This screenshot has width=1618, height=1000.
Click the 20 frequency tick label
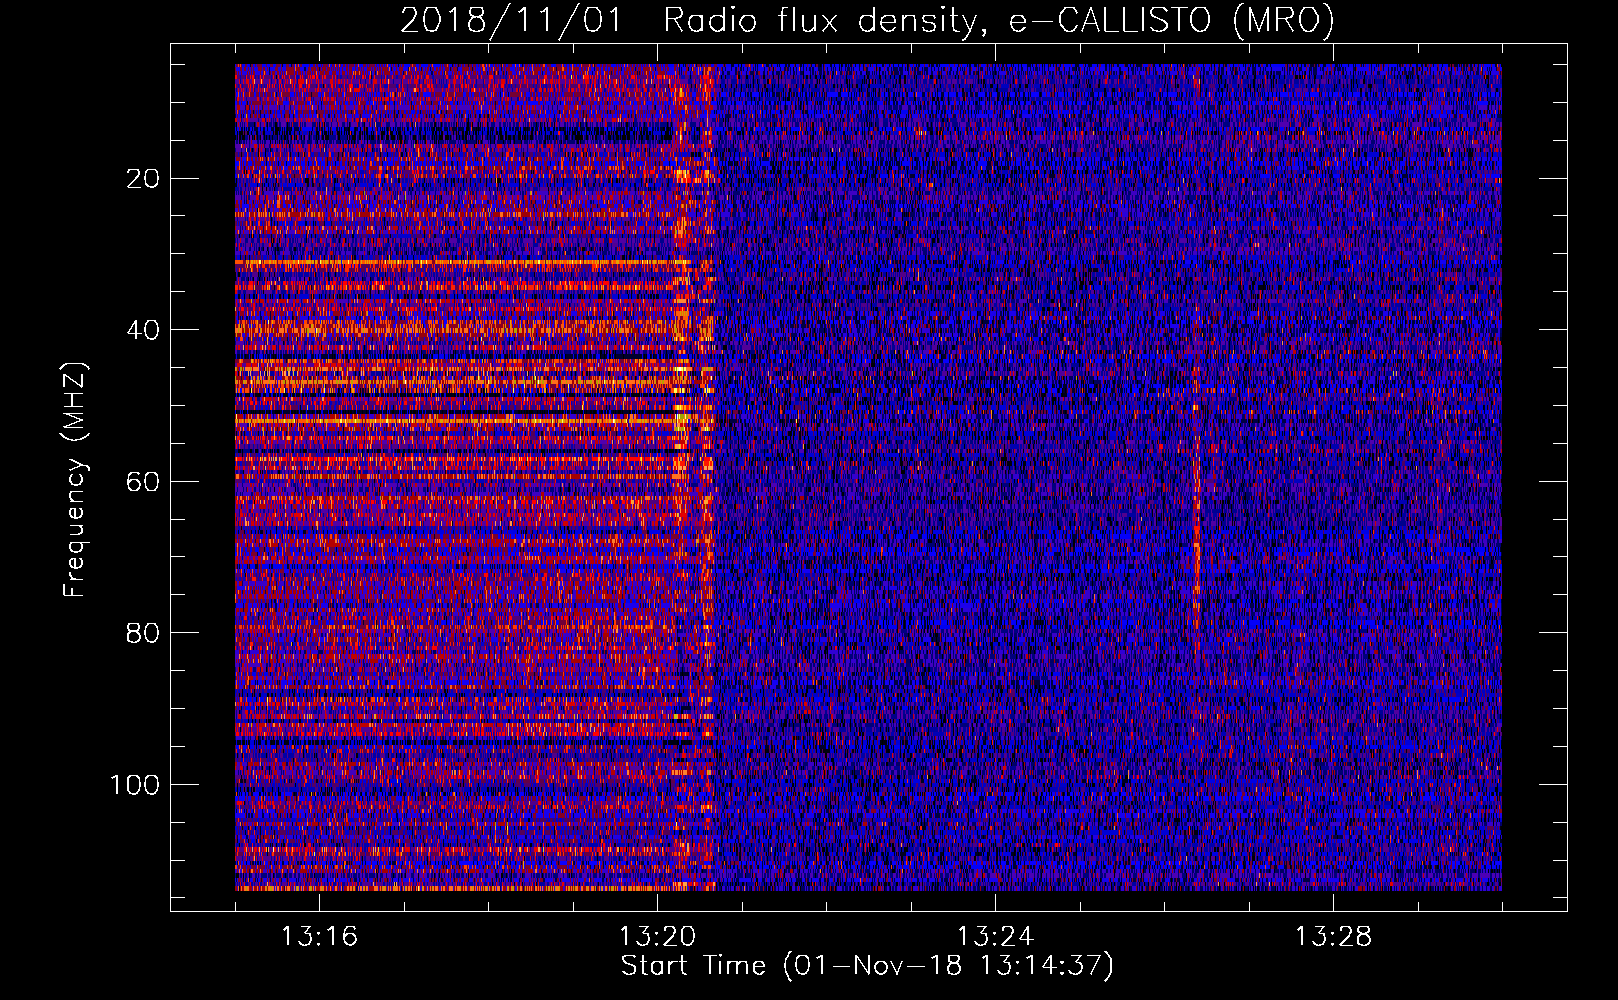pyautogui.click(x=144, y=178)
